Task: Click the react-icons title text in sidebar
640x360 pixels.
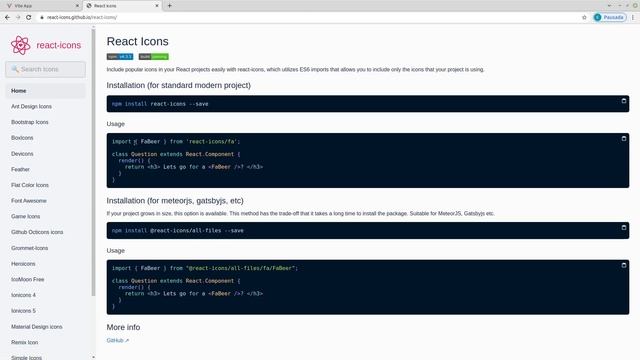Action: click(x=59, y=45)
